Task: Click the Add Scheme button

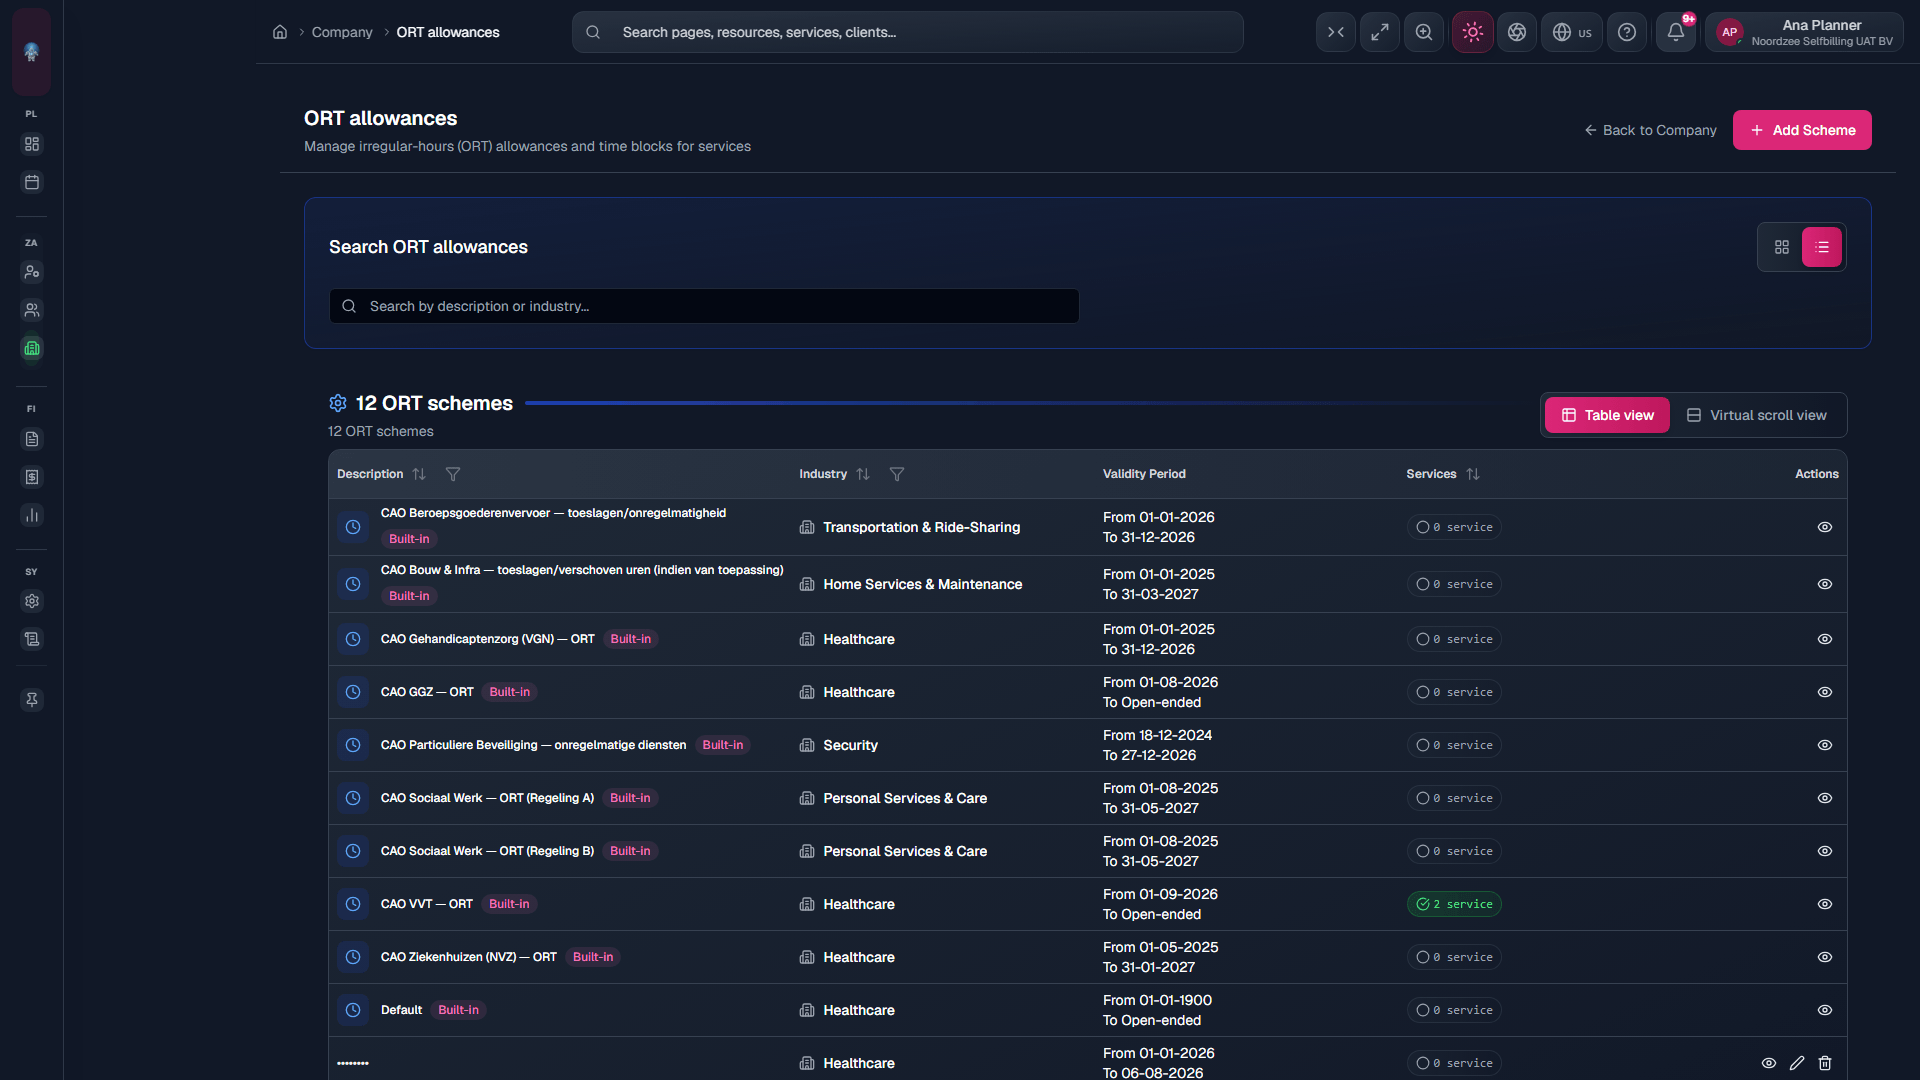Action: (1802, 130)
